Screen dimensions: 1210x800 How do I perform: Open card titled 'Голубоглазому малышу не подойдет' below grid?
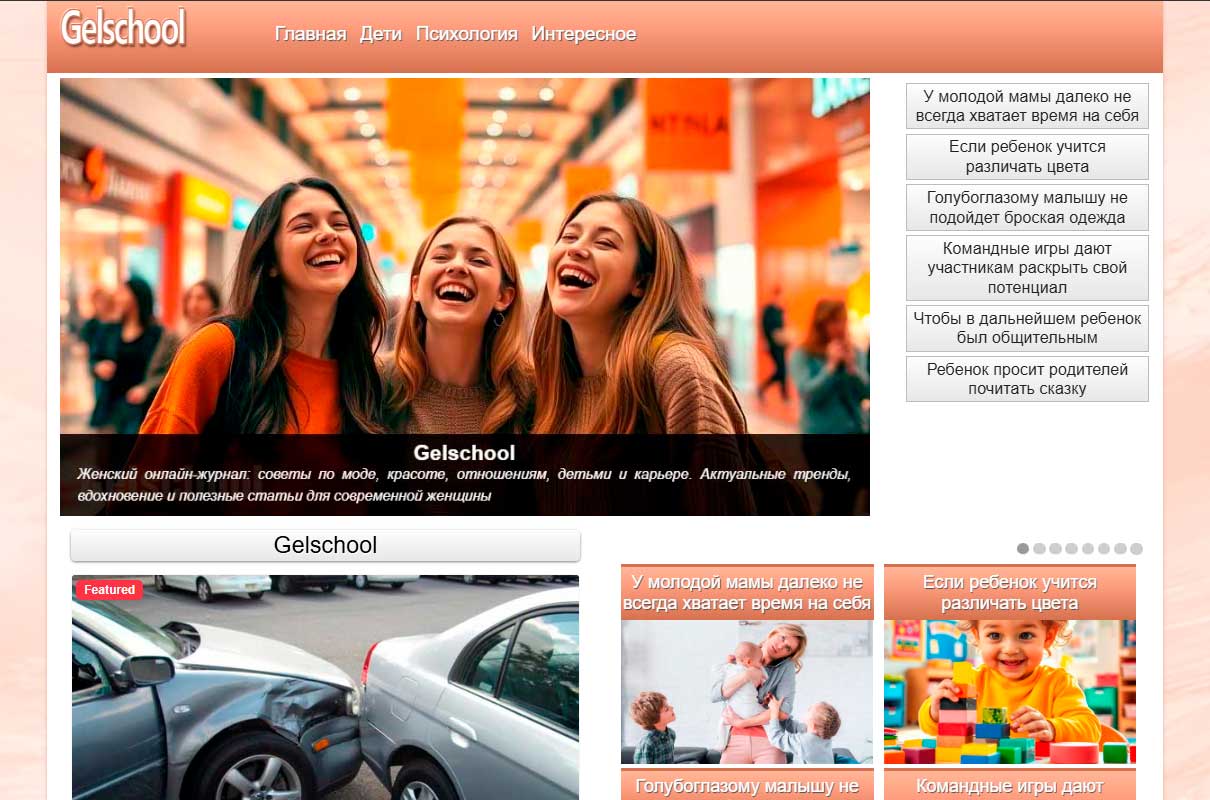click(747, 786)
